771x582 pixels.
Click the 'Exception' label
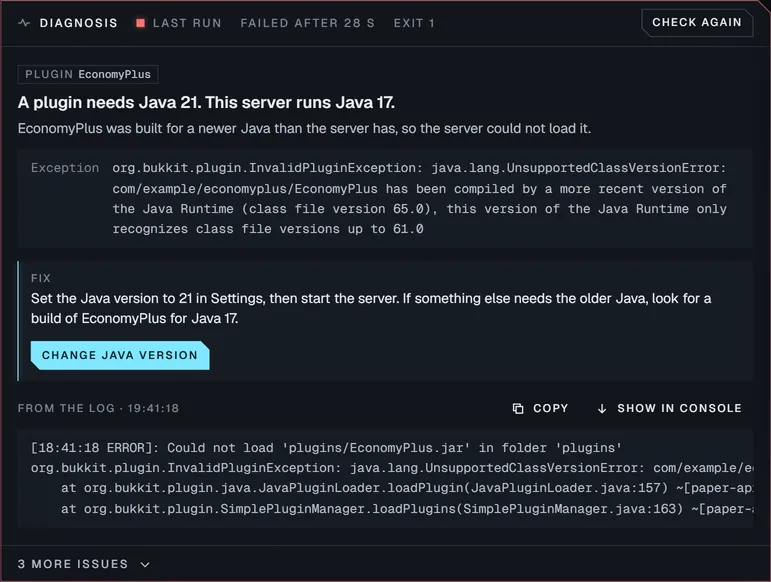click(65, 168)
